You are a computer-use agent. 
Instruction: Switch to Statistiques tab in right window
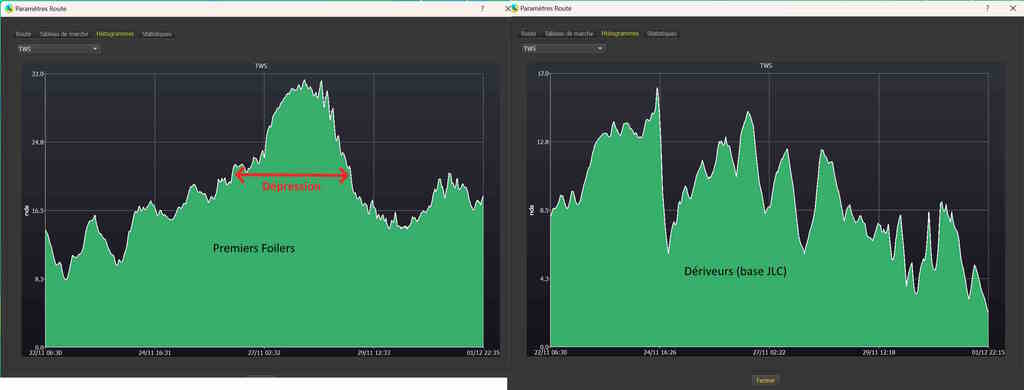click(x=662, y=34)
